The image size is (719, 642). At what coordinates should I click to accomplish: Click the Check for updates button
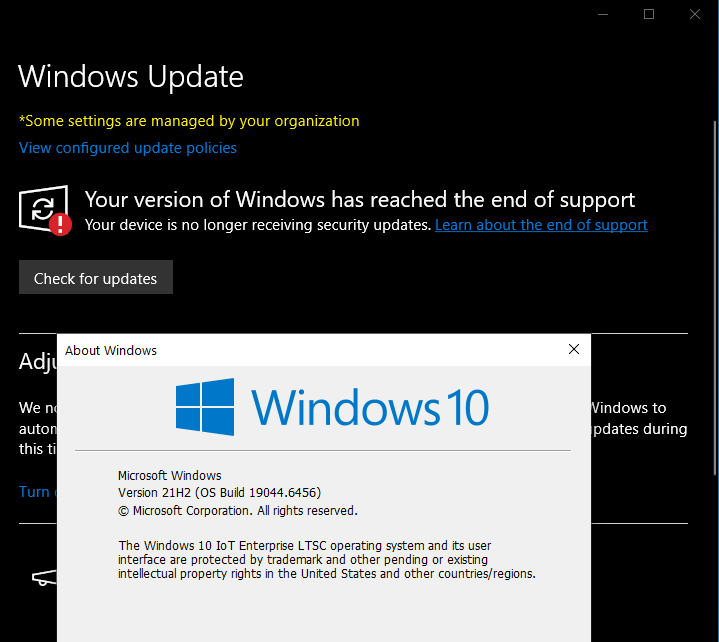coord(96,277)
